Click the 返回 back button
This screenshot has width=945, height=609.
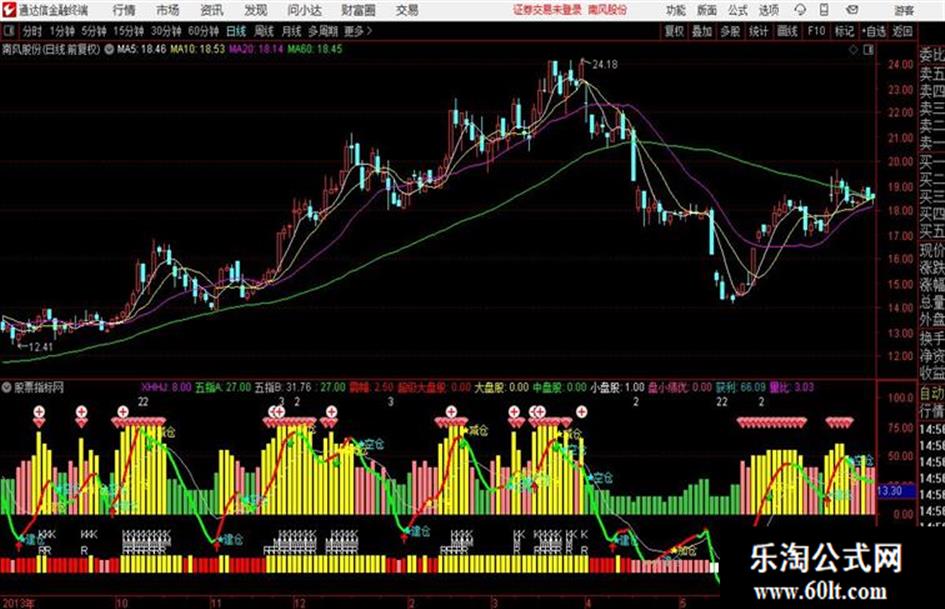[902, 31]
